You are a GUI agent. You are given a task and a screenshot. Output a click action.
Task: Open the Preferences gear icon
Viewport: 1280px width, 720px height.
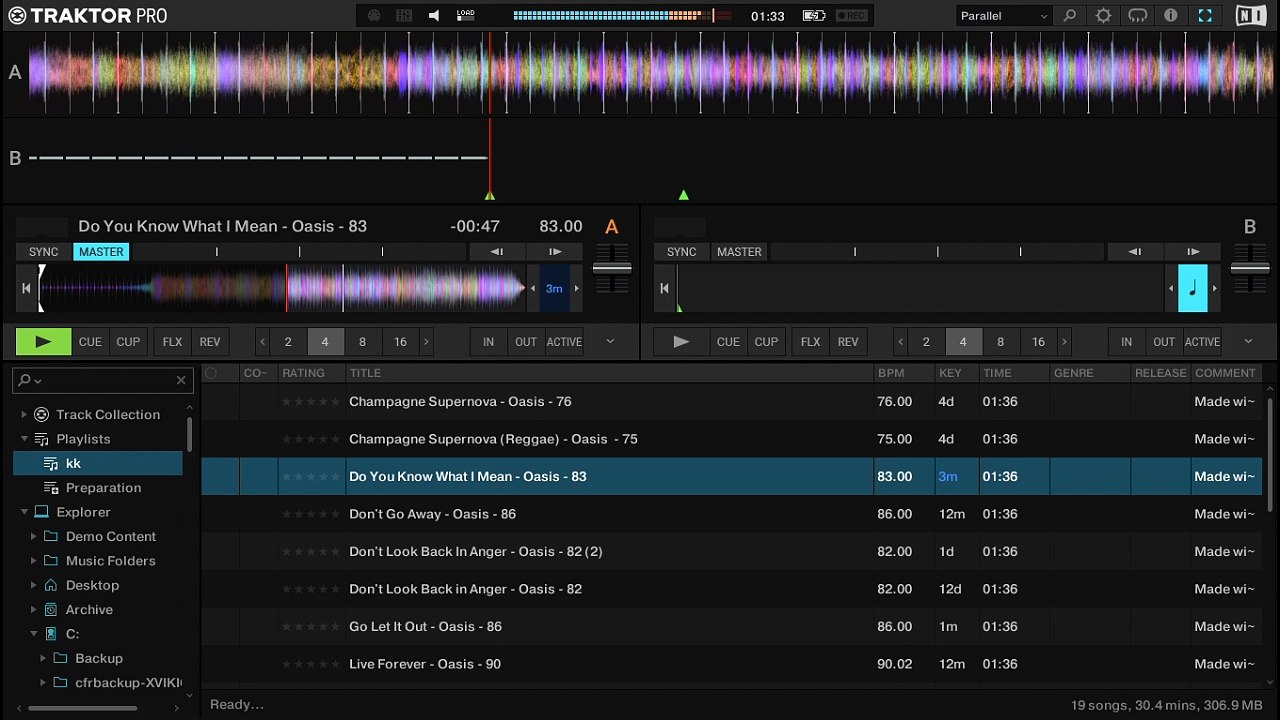(x=1104, y=16)
